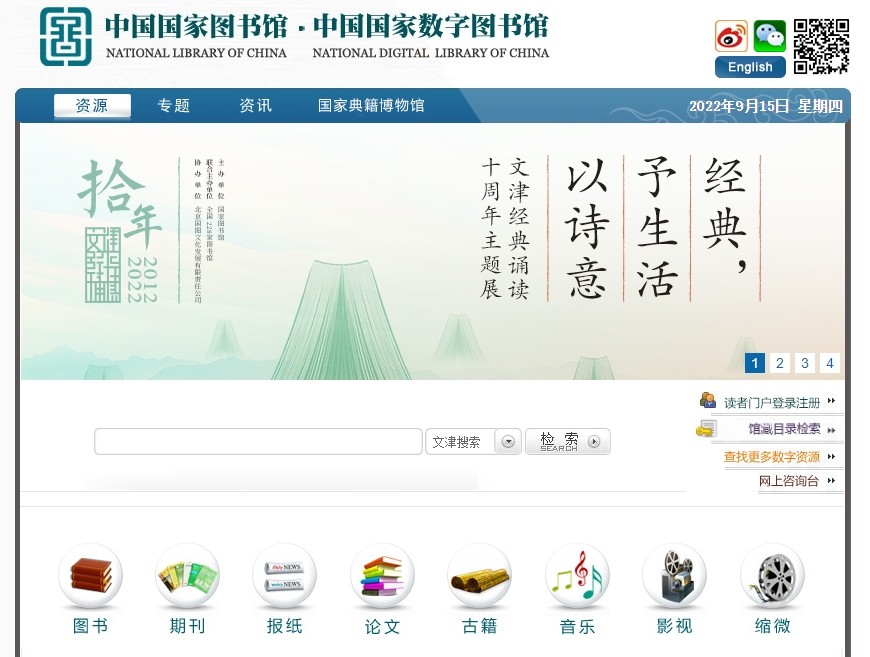The height and width of the screenshot is (657, 870).
Task: Click arrow beside 馆藏目录检索
Action: 831,430
